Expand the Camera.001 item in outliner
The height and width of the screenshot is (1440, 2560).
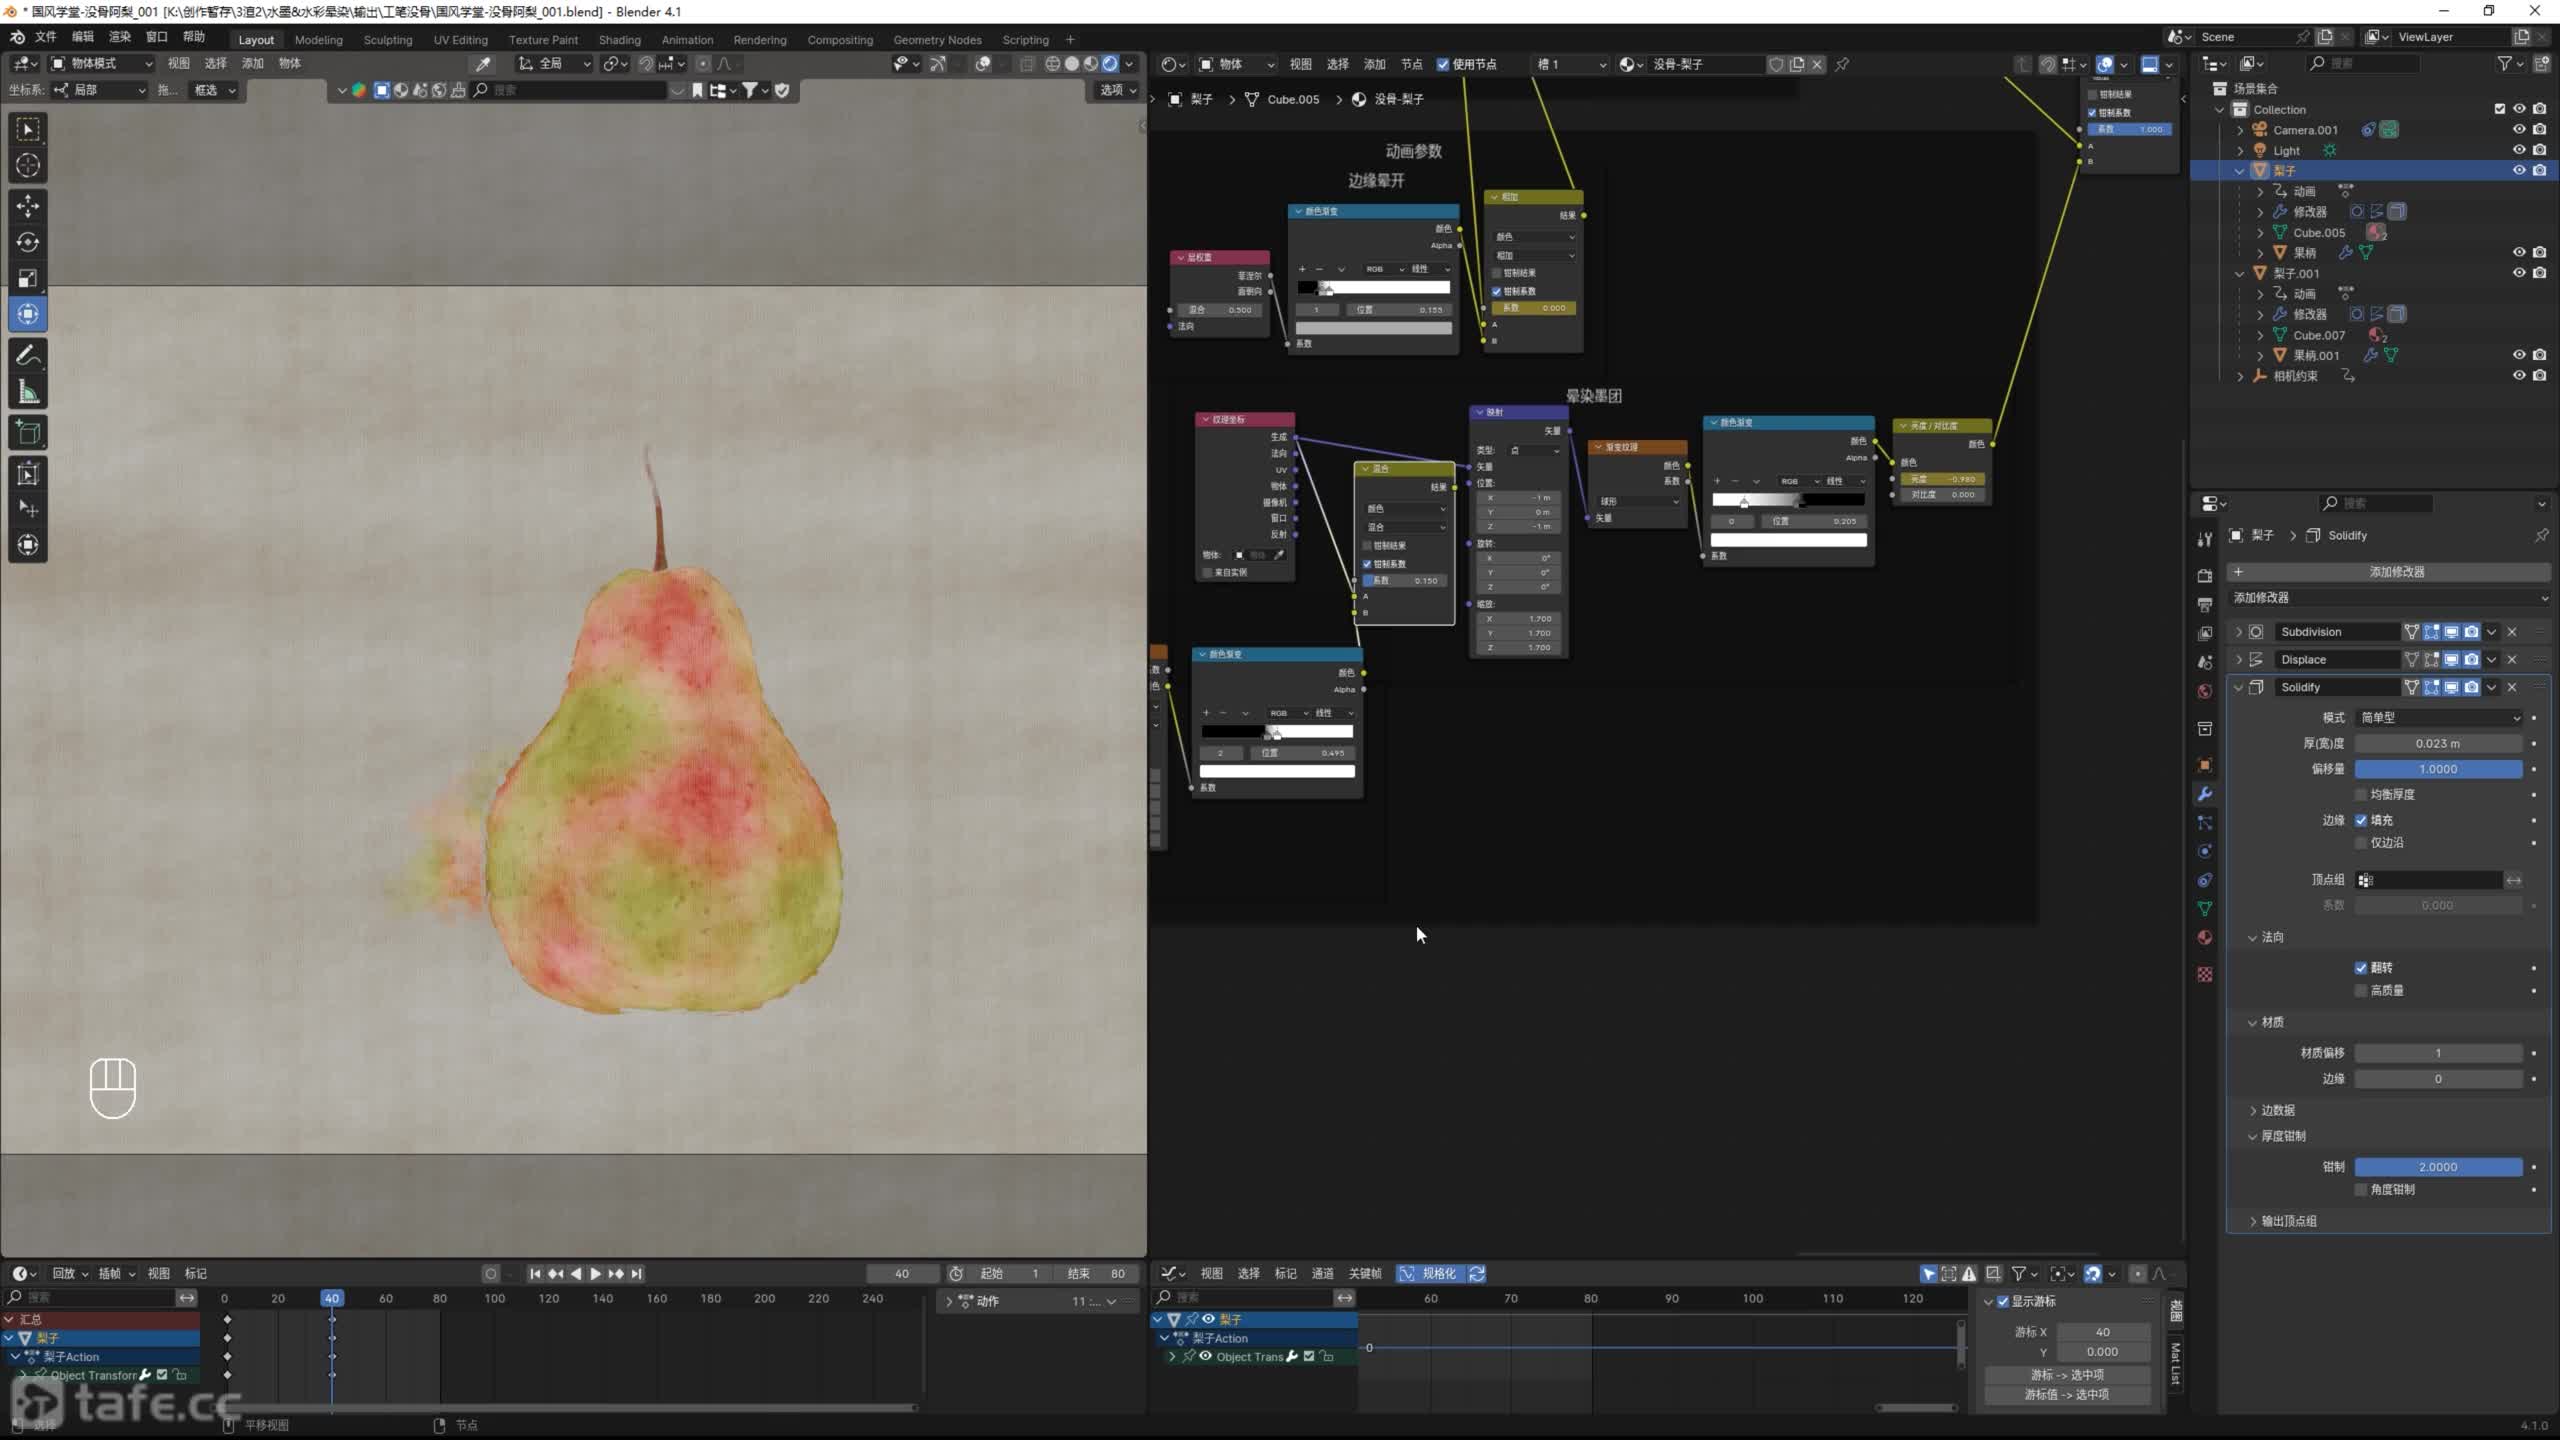coord(2241,130)
